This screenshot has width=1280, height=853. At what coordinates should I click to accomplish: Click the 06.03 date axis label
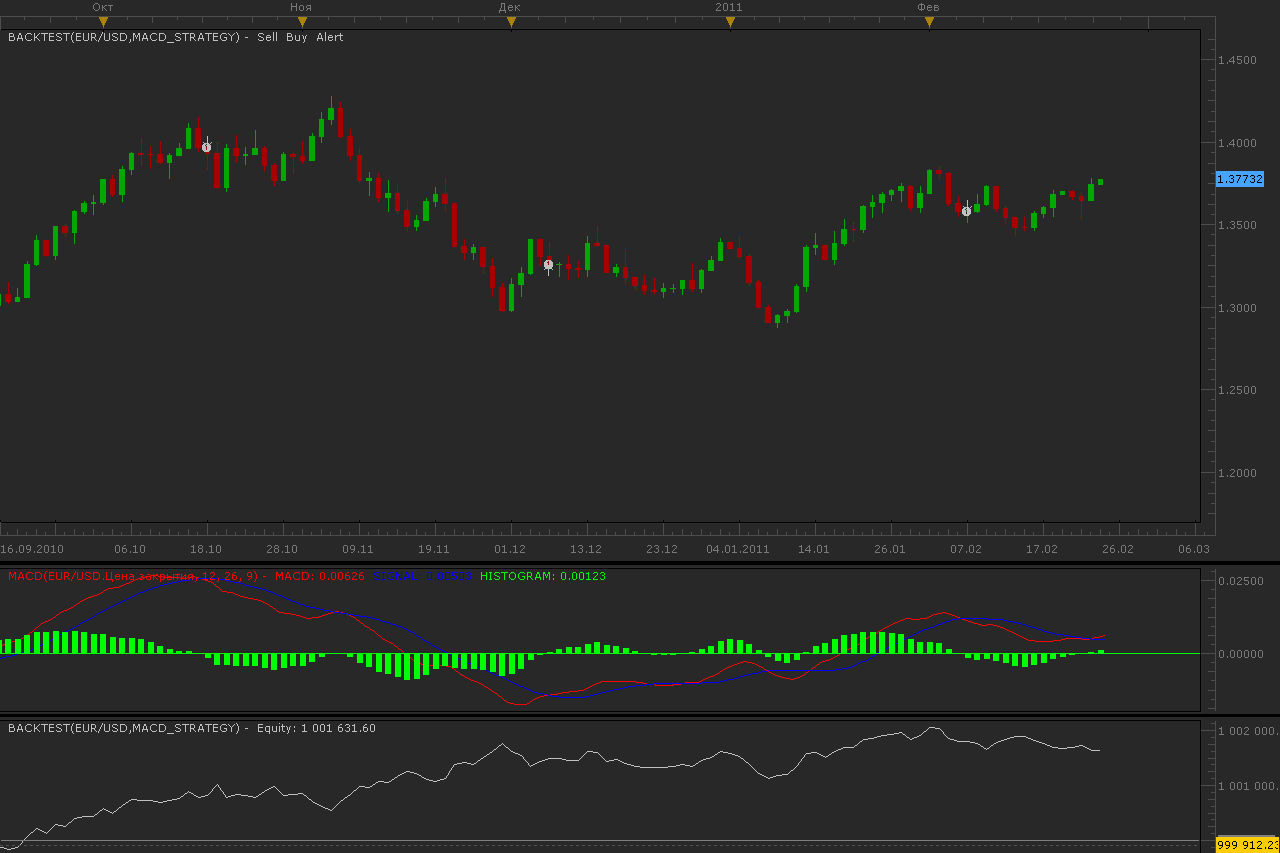point(1194,549)
